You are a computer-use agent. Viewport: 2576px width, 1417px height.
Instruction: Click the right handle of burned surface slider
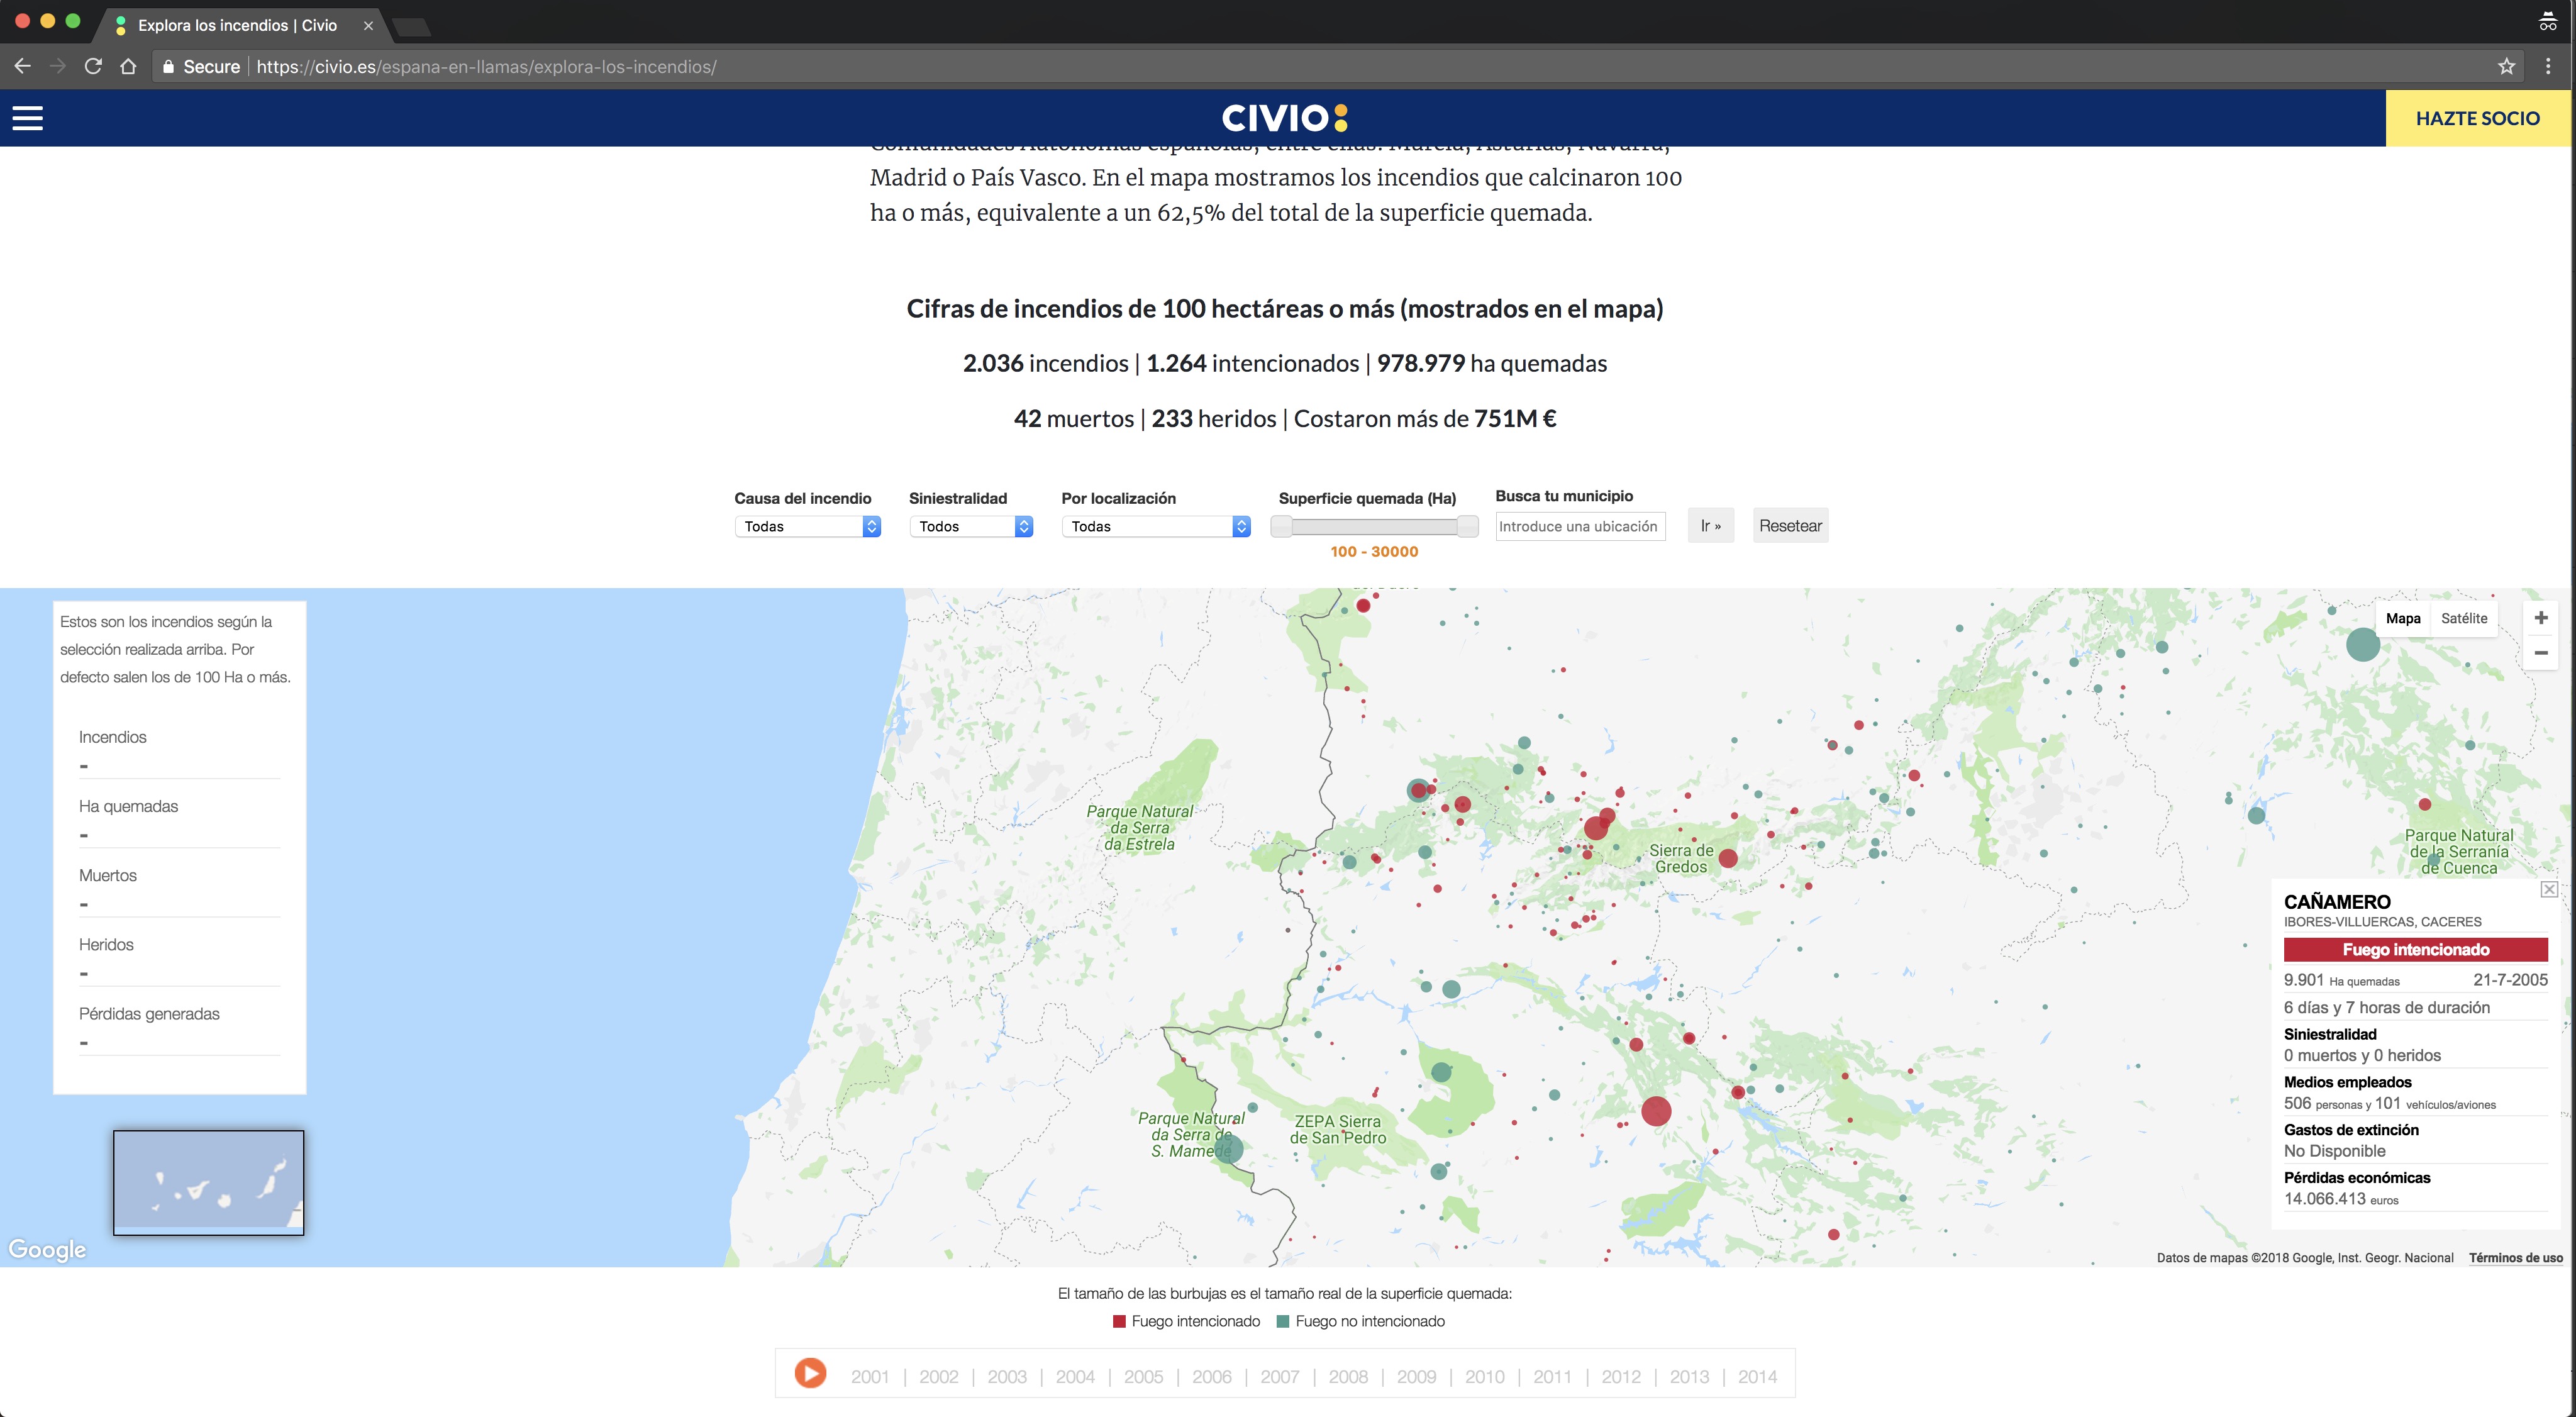click(1468, 526)
